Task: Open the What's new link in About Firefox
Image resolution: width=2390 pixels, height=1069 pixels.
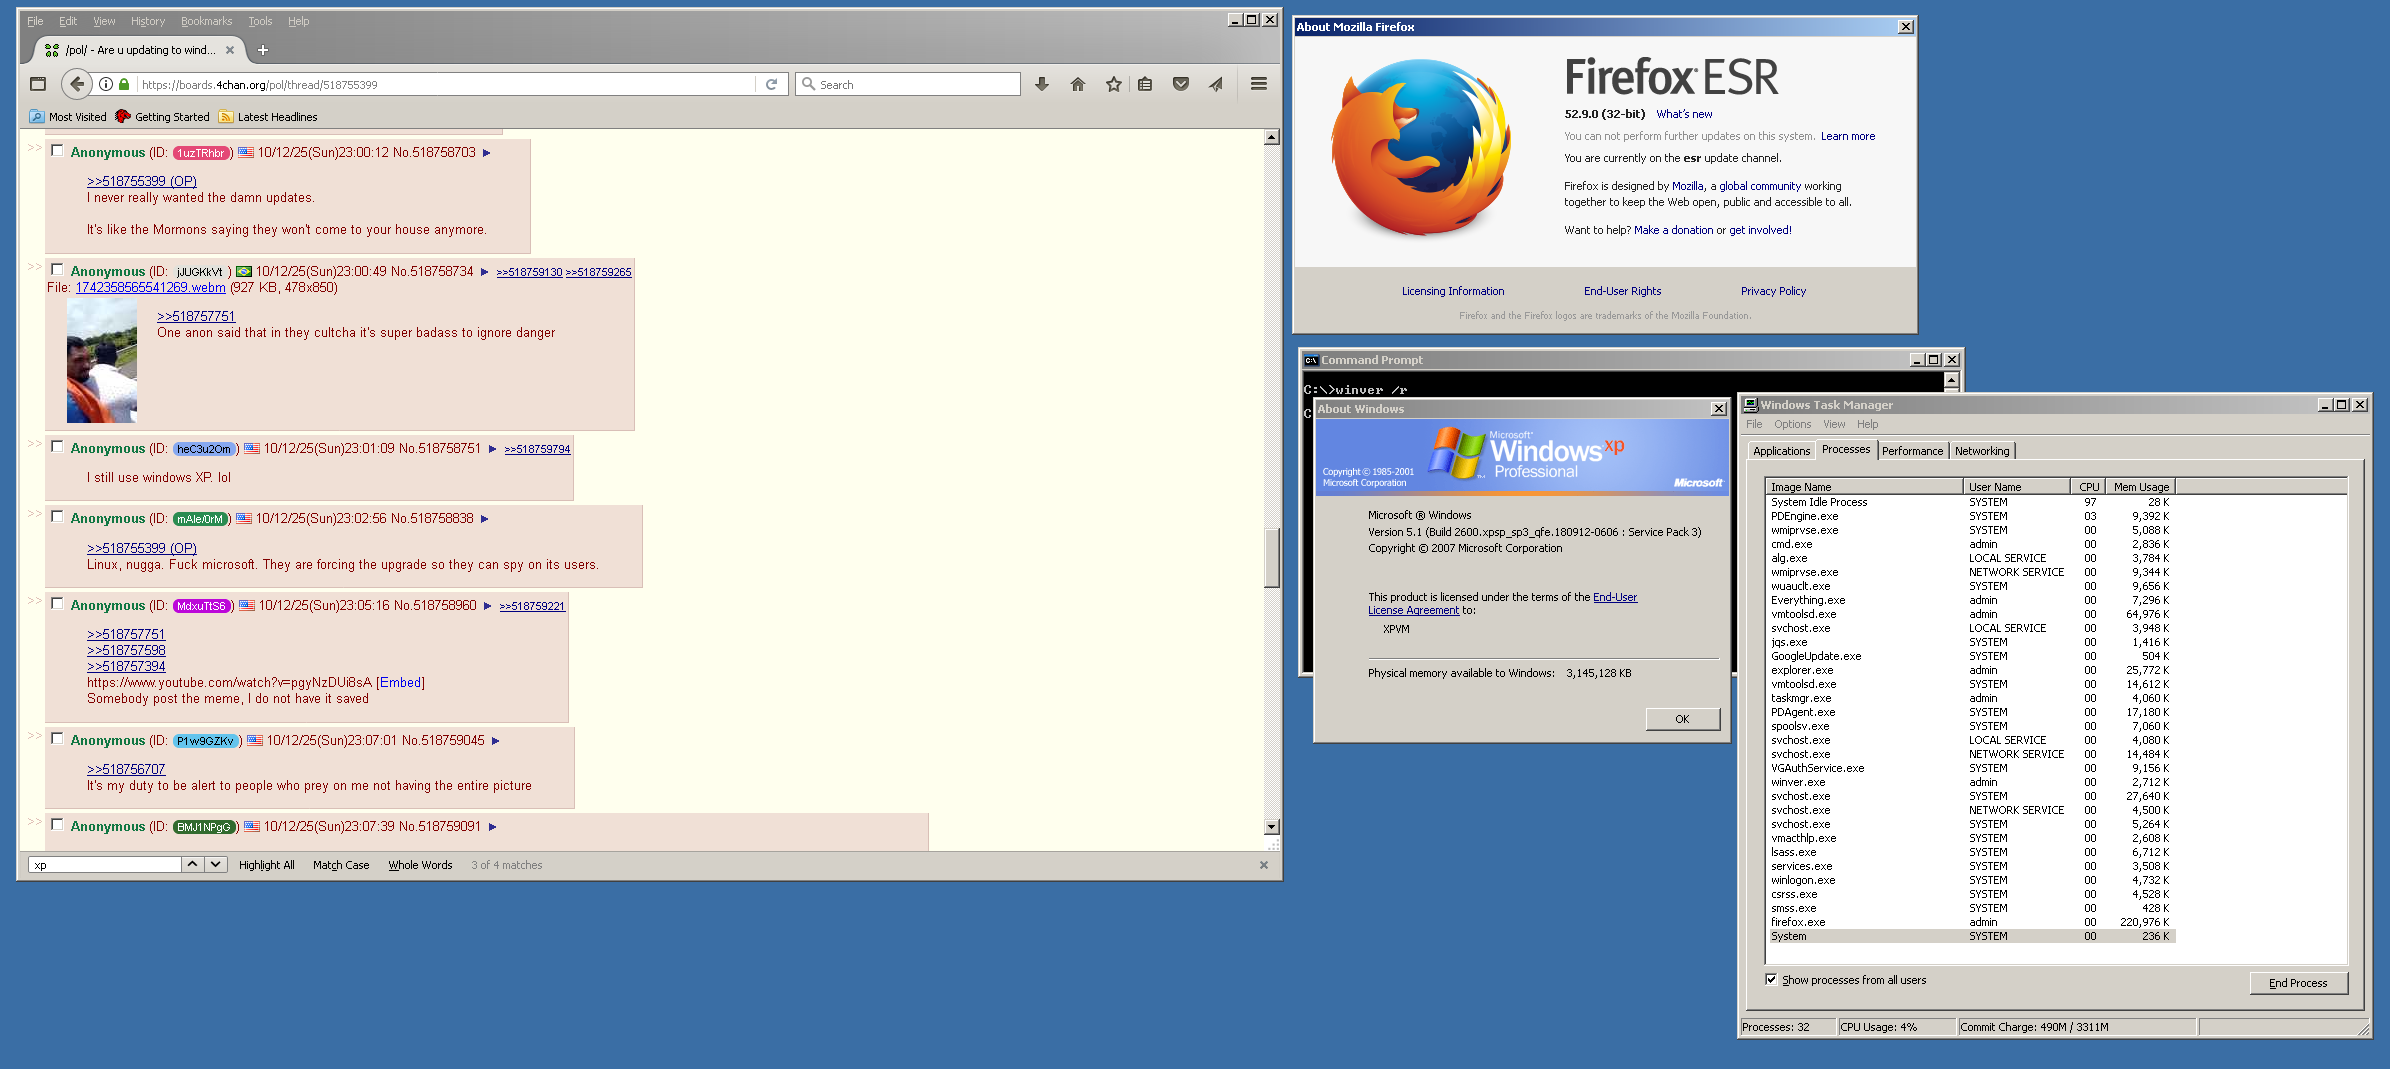Action: pos(1684,114)
